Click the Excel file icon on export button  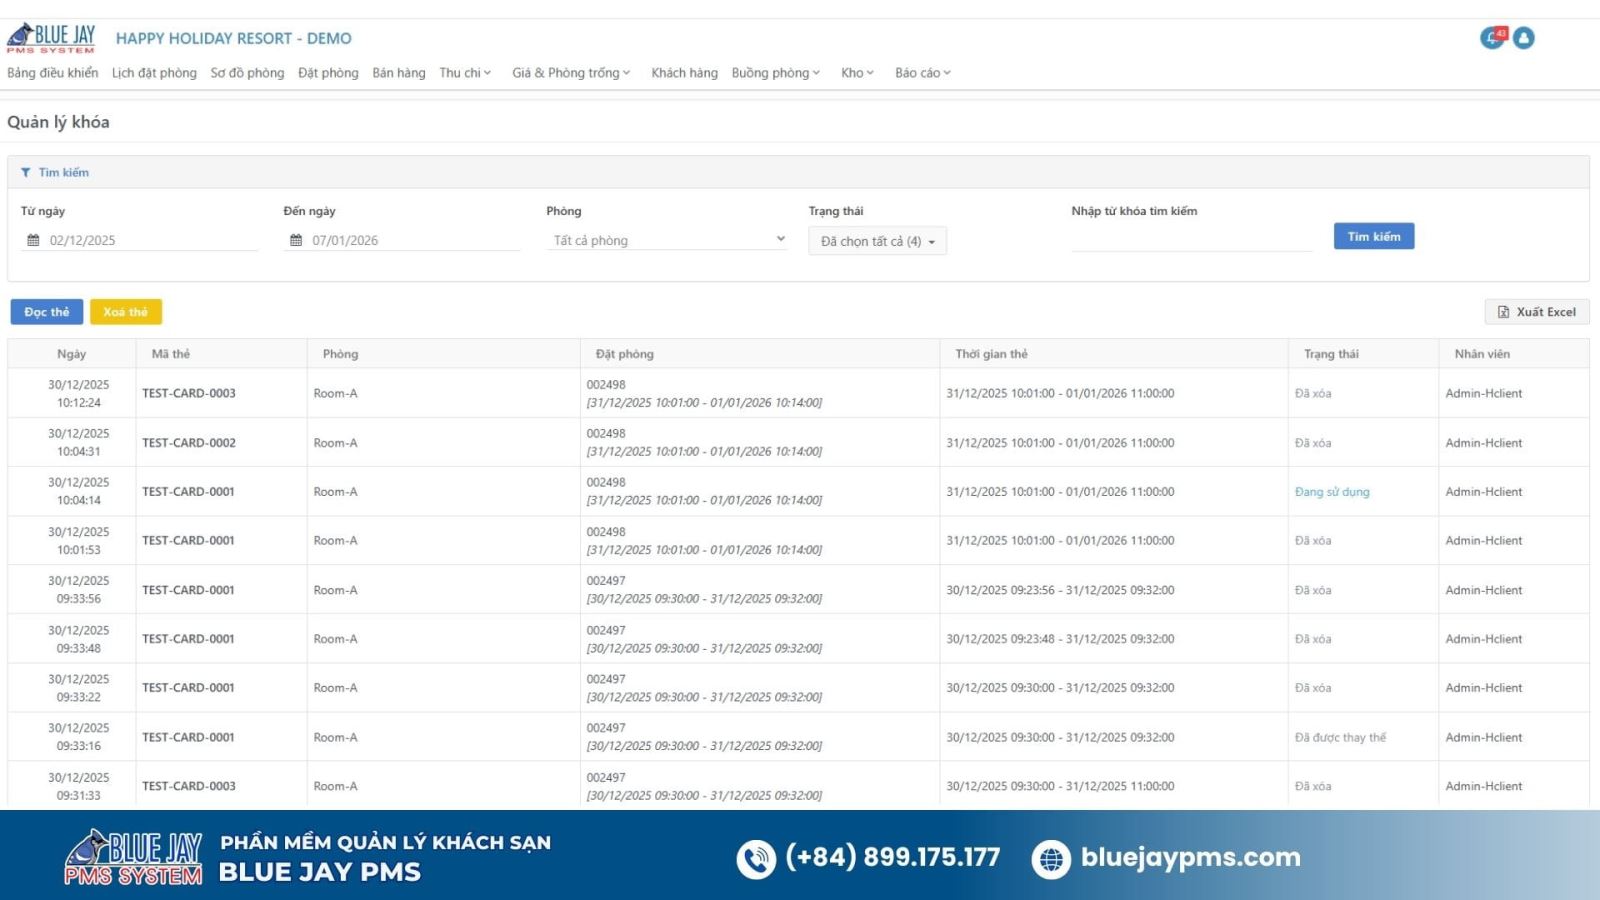[x=1503, y=312]
